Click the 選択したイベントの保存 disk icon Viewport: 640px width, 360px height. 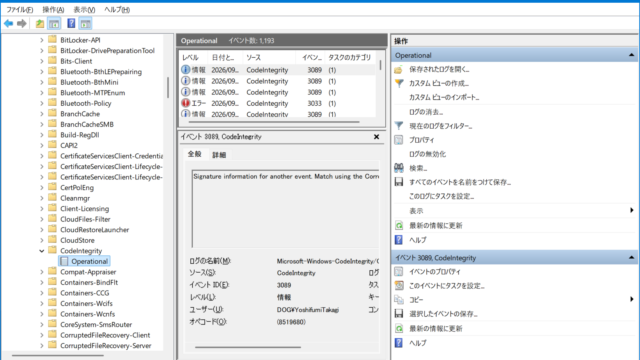point(399,314)
